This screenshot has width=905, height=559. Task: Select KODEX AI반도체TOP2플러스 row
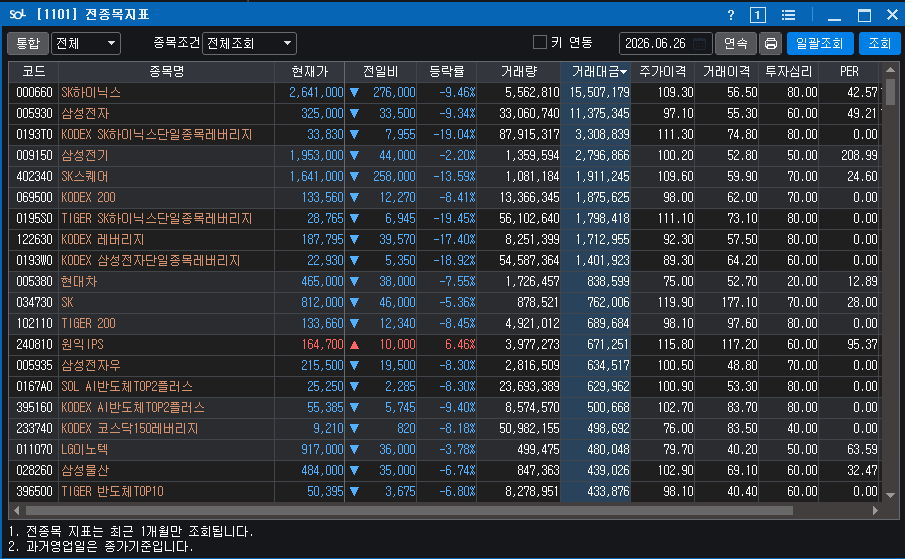[444, 408]
